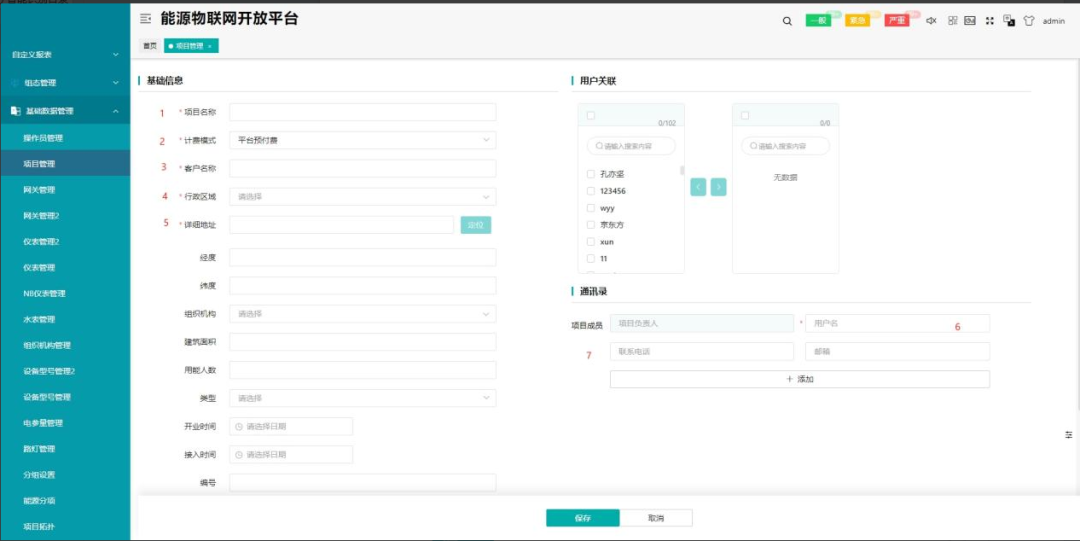Click the 定位 locate button
The width and height of the screenshot is (1080, 541).
(x=476, y=225)
